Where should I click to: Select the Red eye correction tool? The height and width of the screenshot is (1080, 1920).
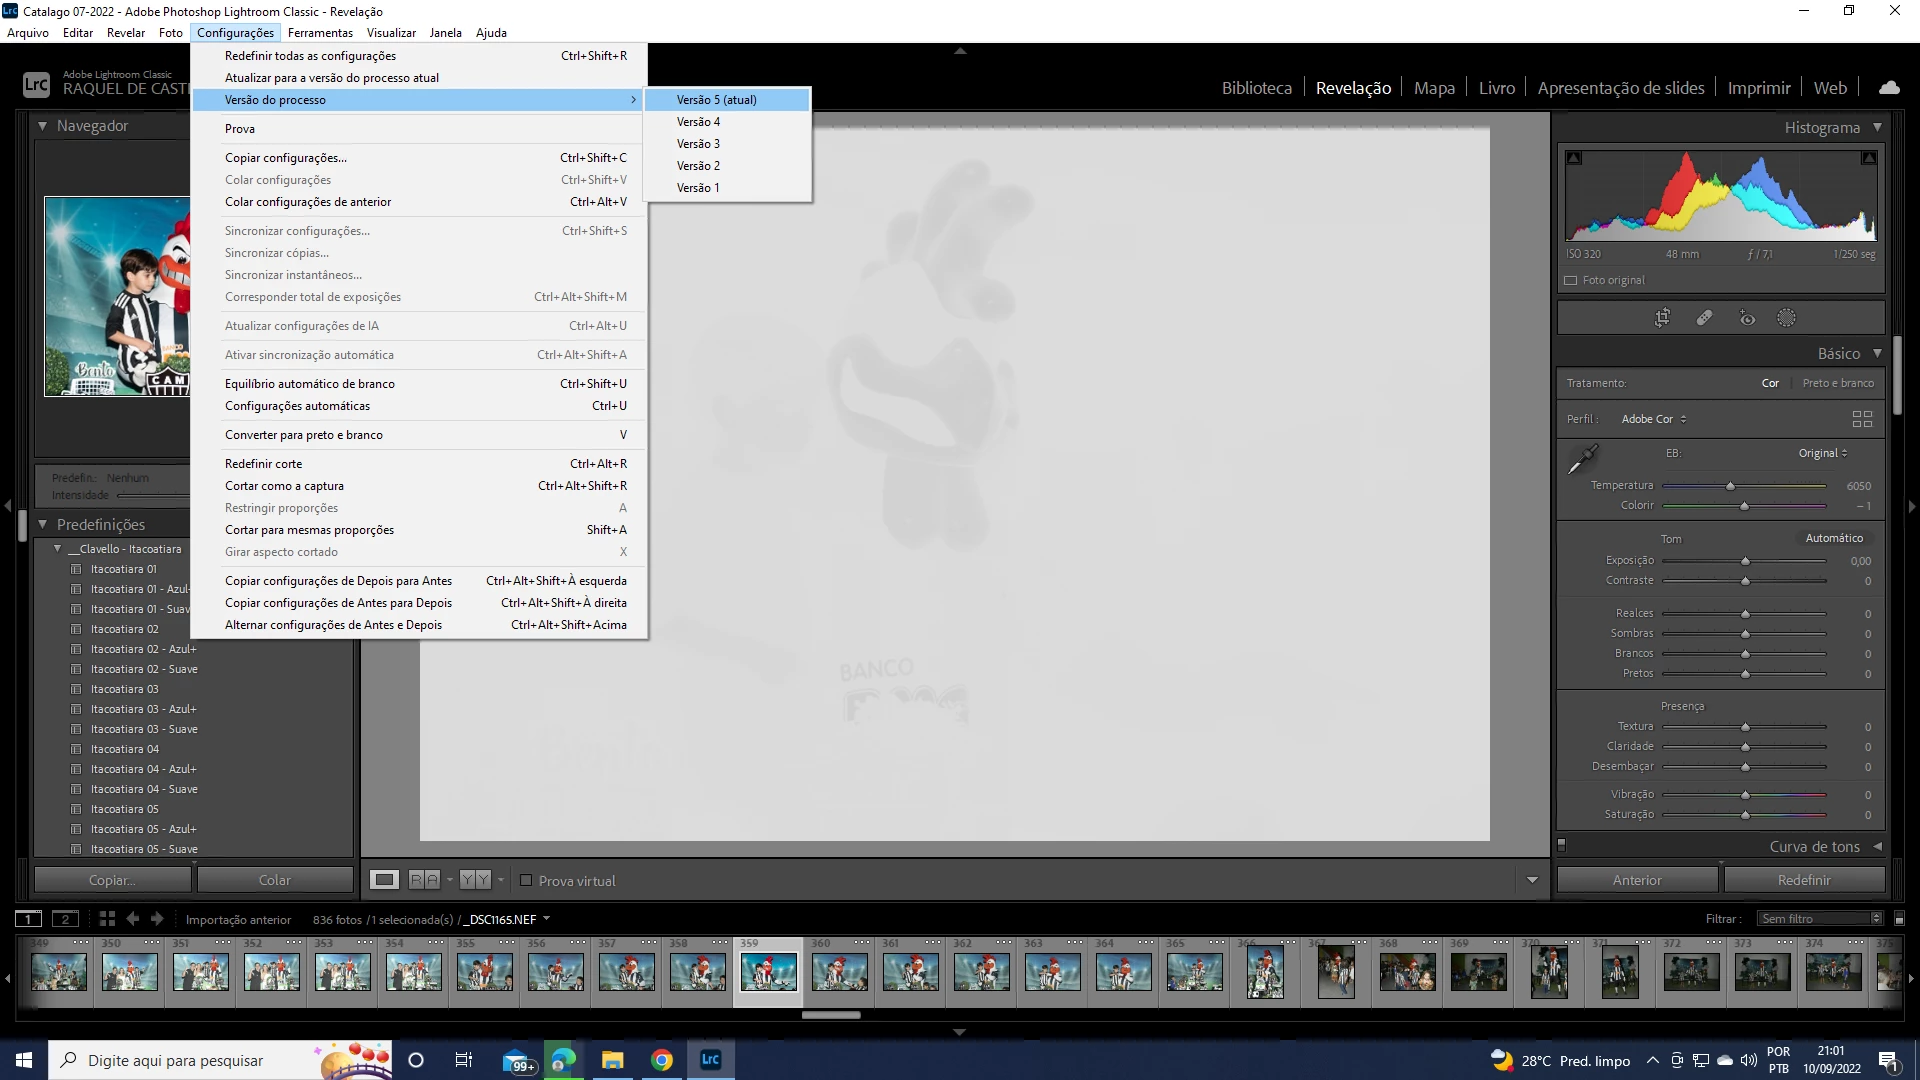1747,318
